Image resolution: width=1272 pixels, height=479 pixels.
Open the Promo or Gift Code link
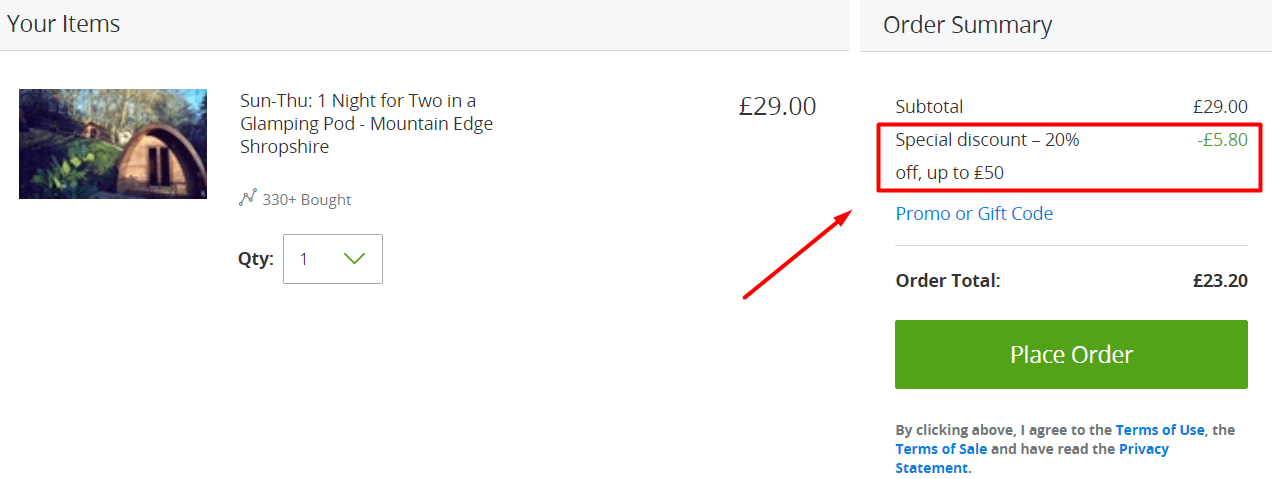click(x=974, y=213)
